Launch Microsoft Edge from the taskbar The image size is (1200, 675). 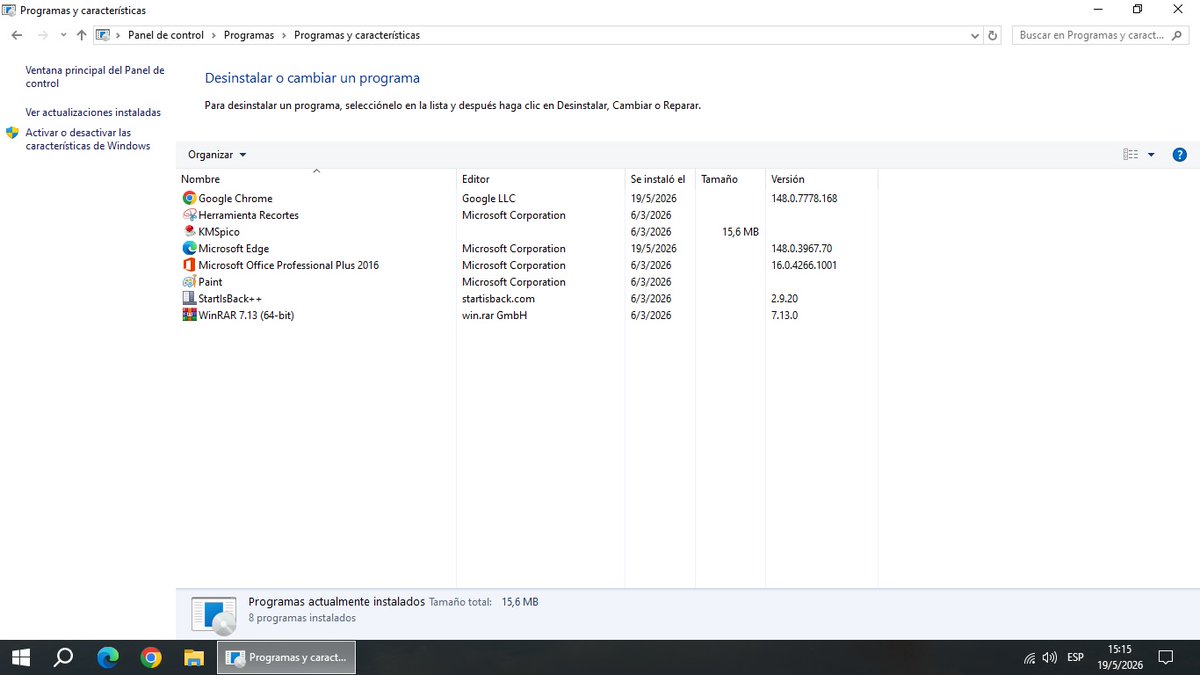(x=107, y=657)
